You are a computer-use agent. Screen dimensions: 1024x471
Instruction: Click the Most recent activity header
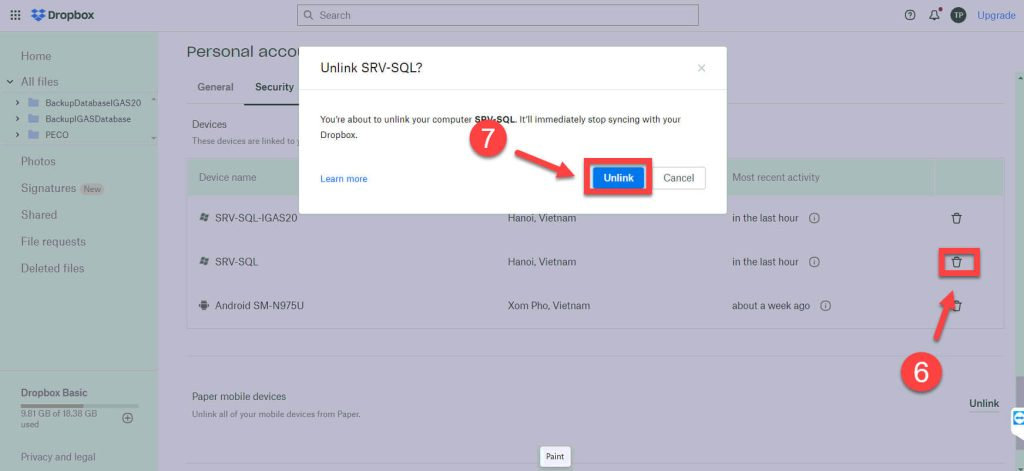pos(776,178)
